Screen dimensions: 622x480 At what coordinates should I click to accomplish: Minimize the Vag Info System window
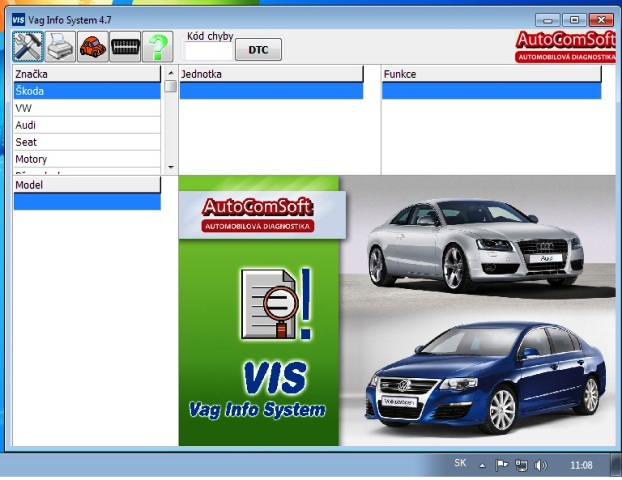click(x=547, y=20)
